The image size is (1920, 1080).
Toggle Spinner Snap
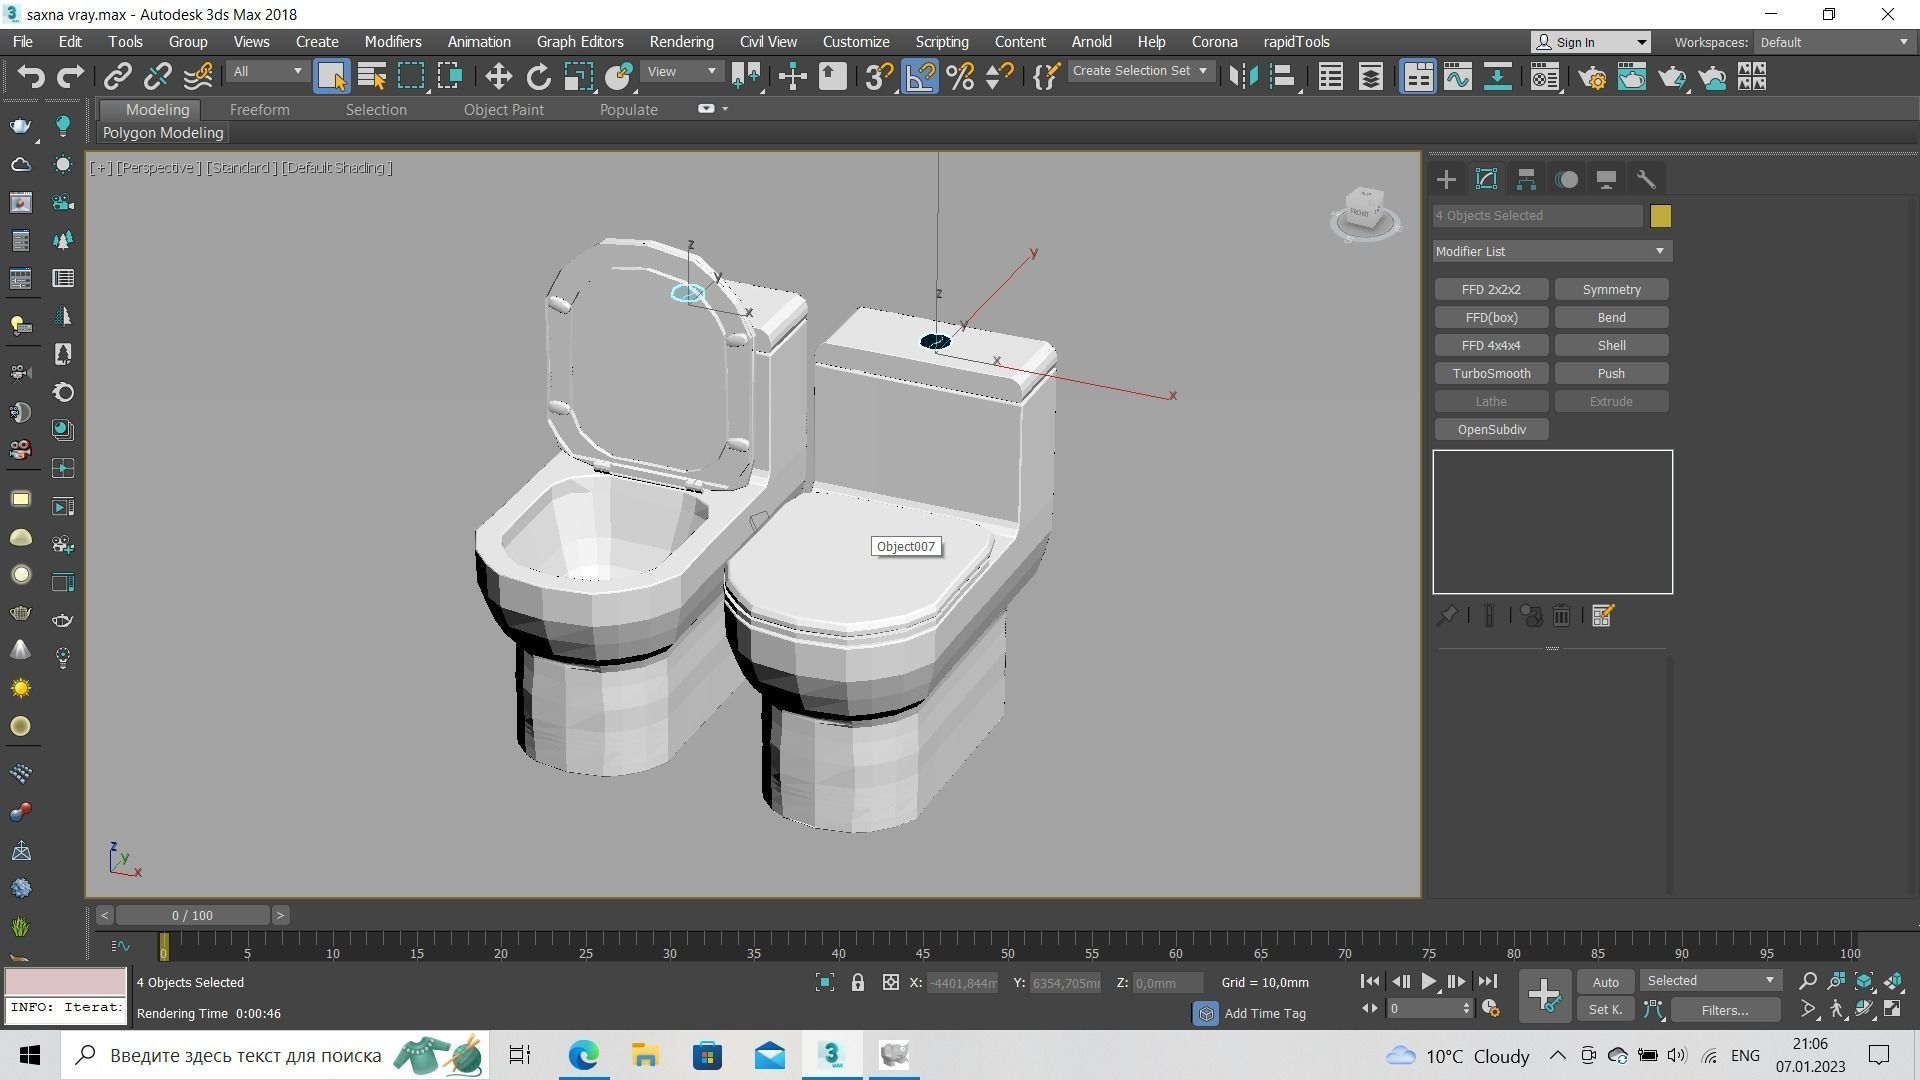[x=999, y=77]
